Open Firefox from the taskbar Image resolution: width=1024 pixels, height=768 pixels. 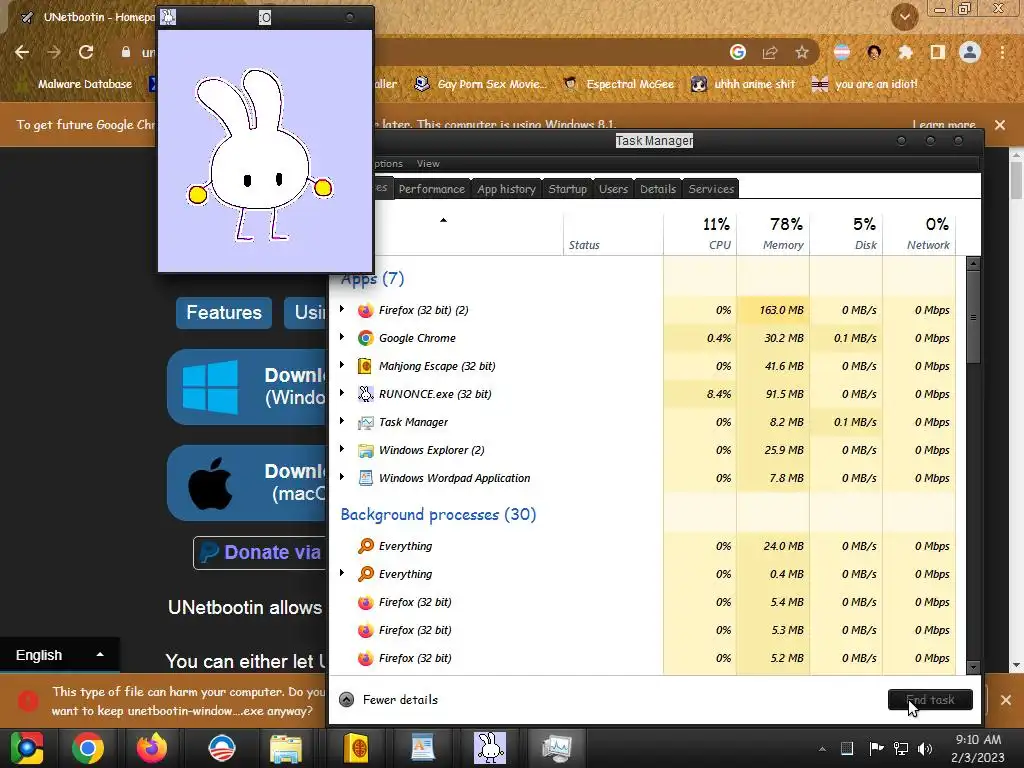152,748
